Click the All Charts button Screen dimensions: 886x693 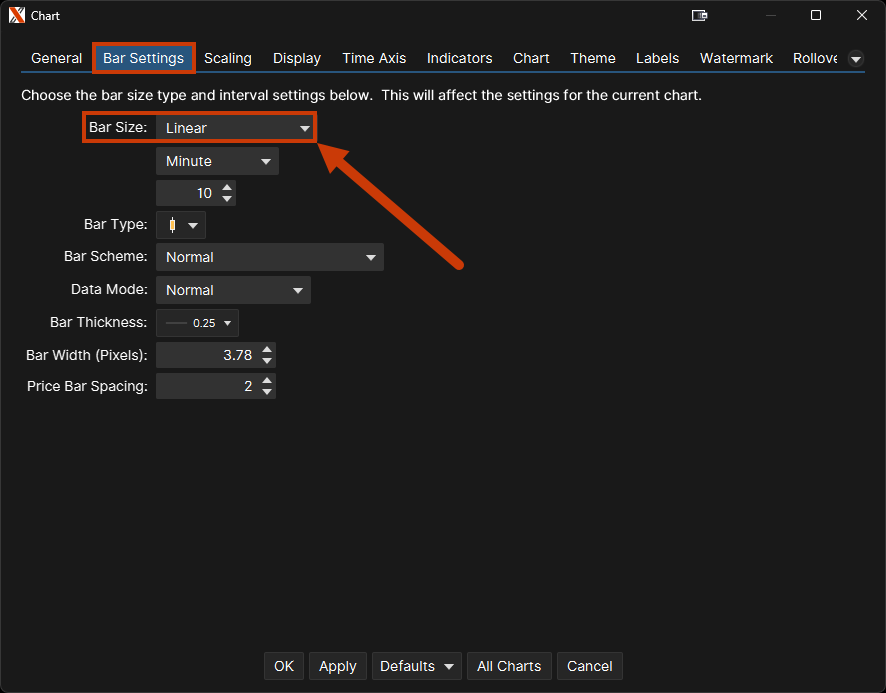click(x=509, y=666)
